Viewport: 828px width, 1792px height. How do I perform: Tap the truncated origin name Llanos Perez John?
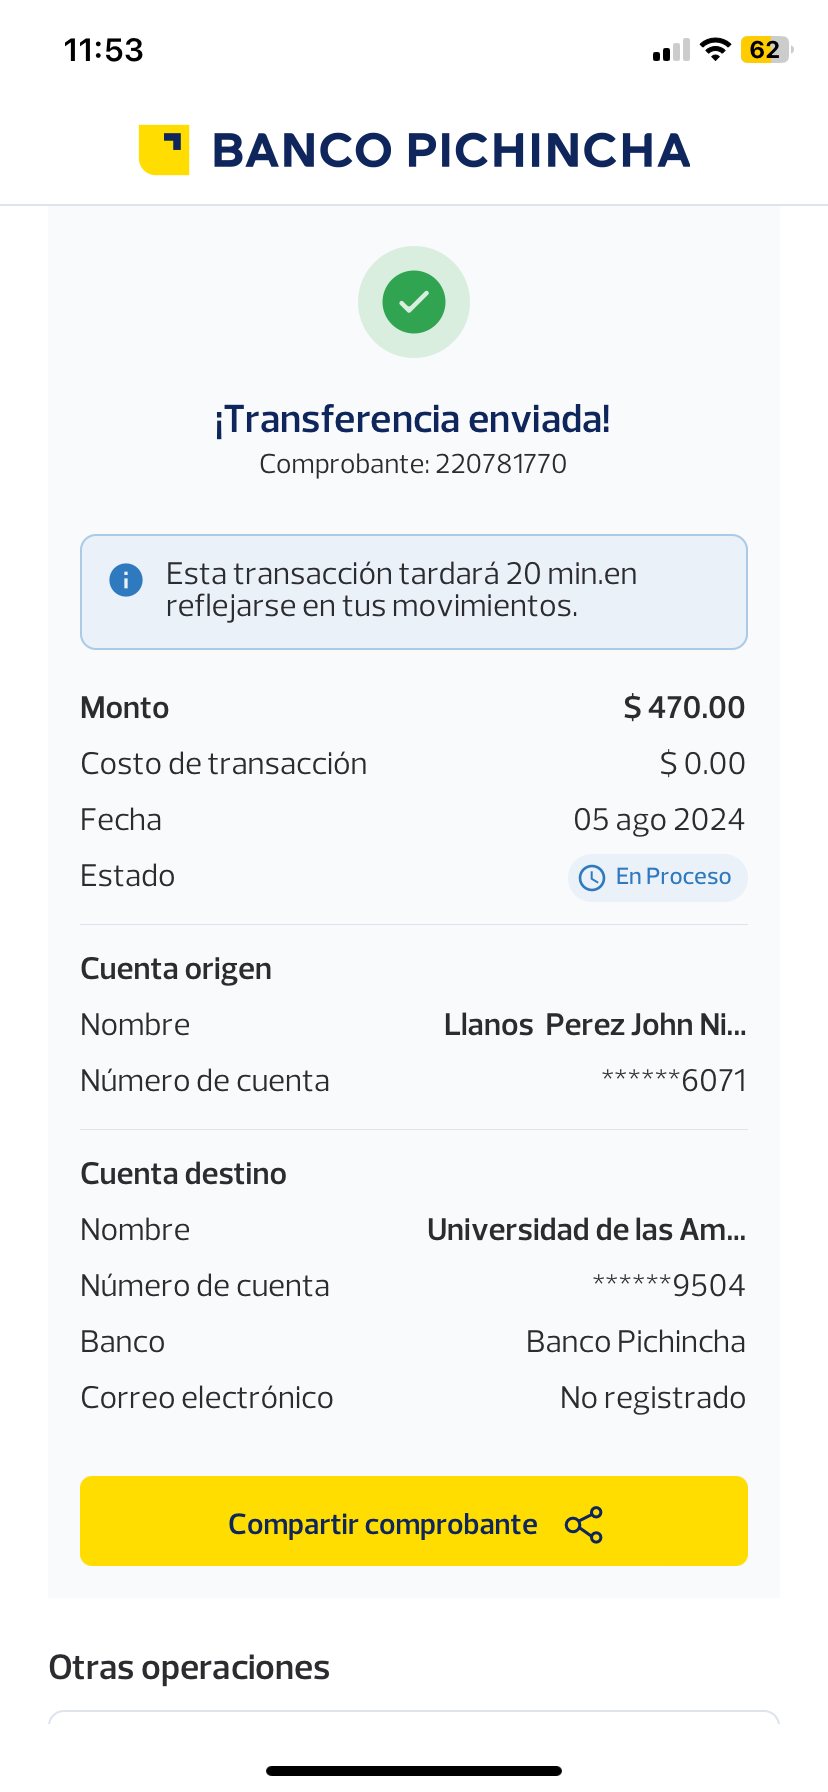(595, 1025)
